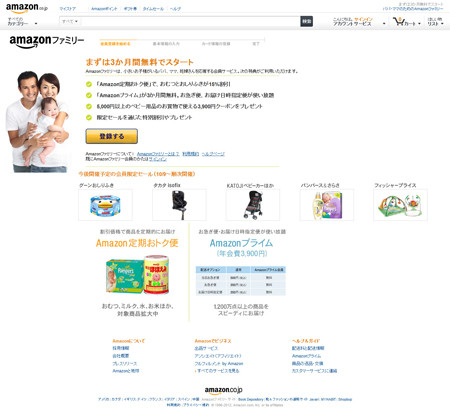Open the penguin baby wipes product image
Image resolution: width=450 pixels, height=413 pixels.
click(105, 205)
